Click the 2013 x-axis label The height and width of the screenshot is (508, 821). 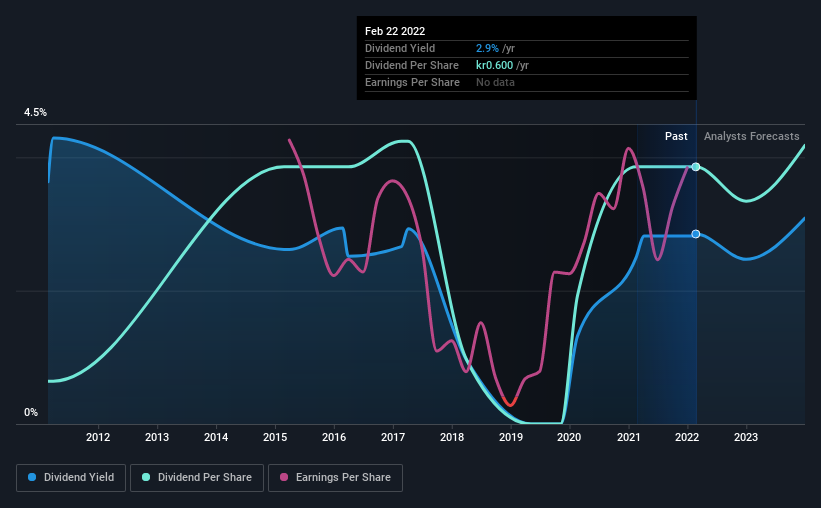click(x=157, y=437)
